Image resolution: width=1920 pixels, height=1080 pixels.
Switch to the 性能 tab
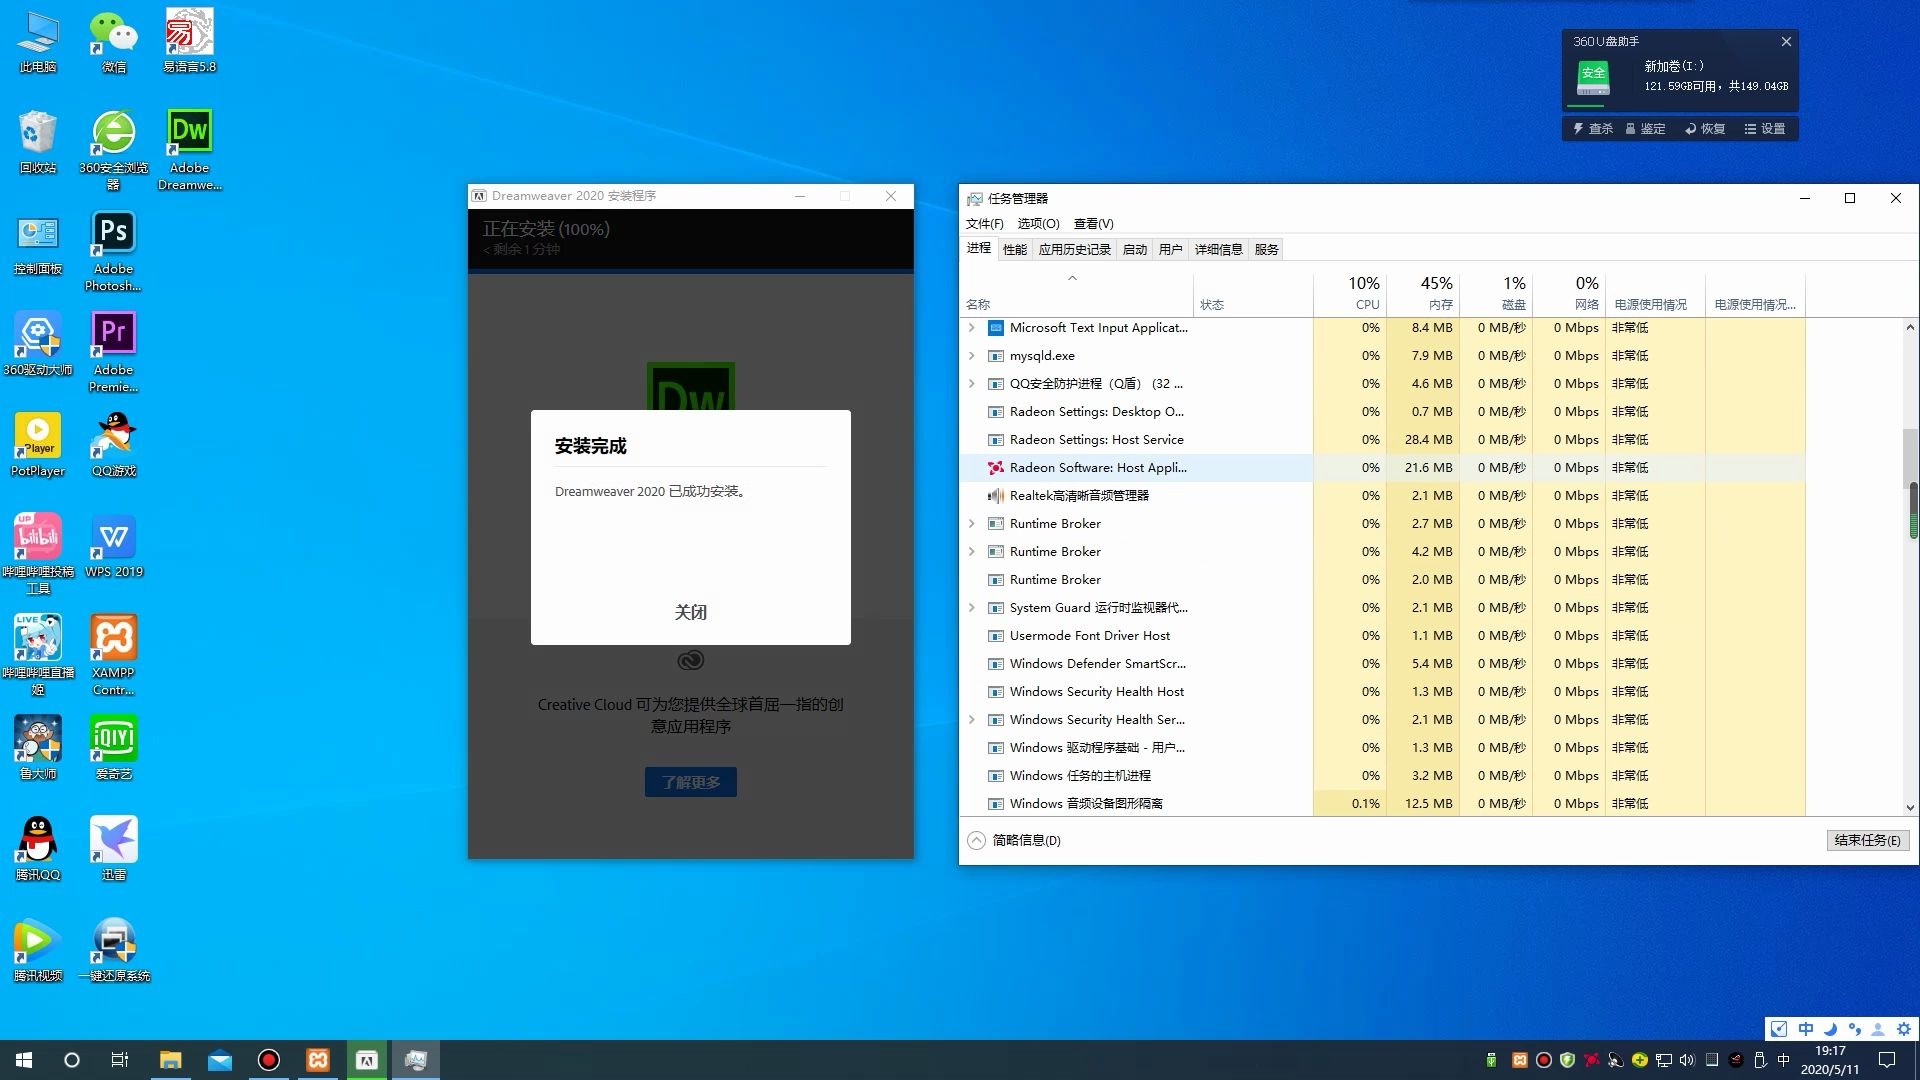pyautogui.click(x=1015, y=249)
